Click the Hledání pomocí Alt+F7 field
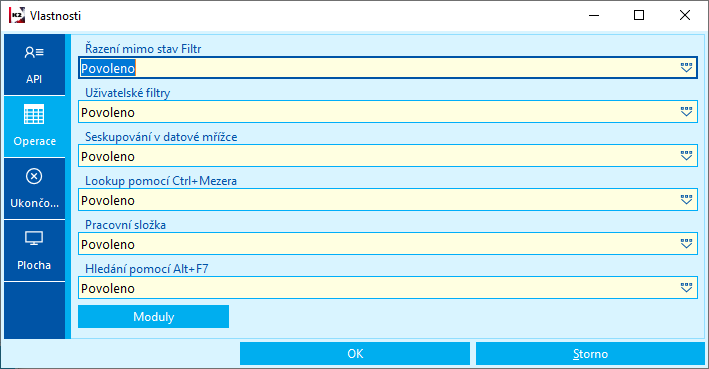Screen dimensions: 709x369 pyautogui.click(x=388, y=288)
